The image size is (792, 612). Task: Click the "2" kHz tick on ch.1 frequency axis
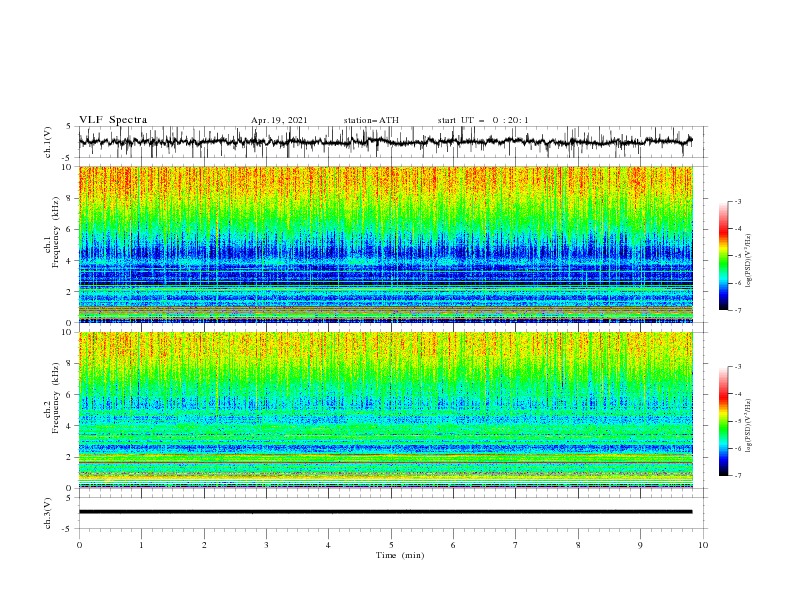pyautogui.click(x=71, y=291)
